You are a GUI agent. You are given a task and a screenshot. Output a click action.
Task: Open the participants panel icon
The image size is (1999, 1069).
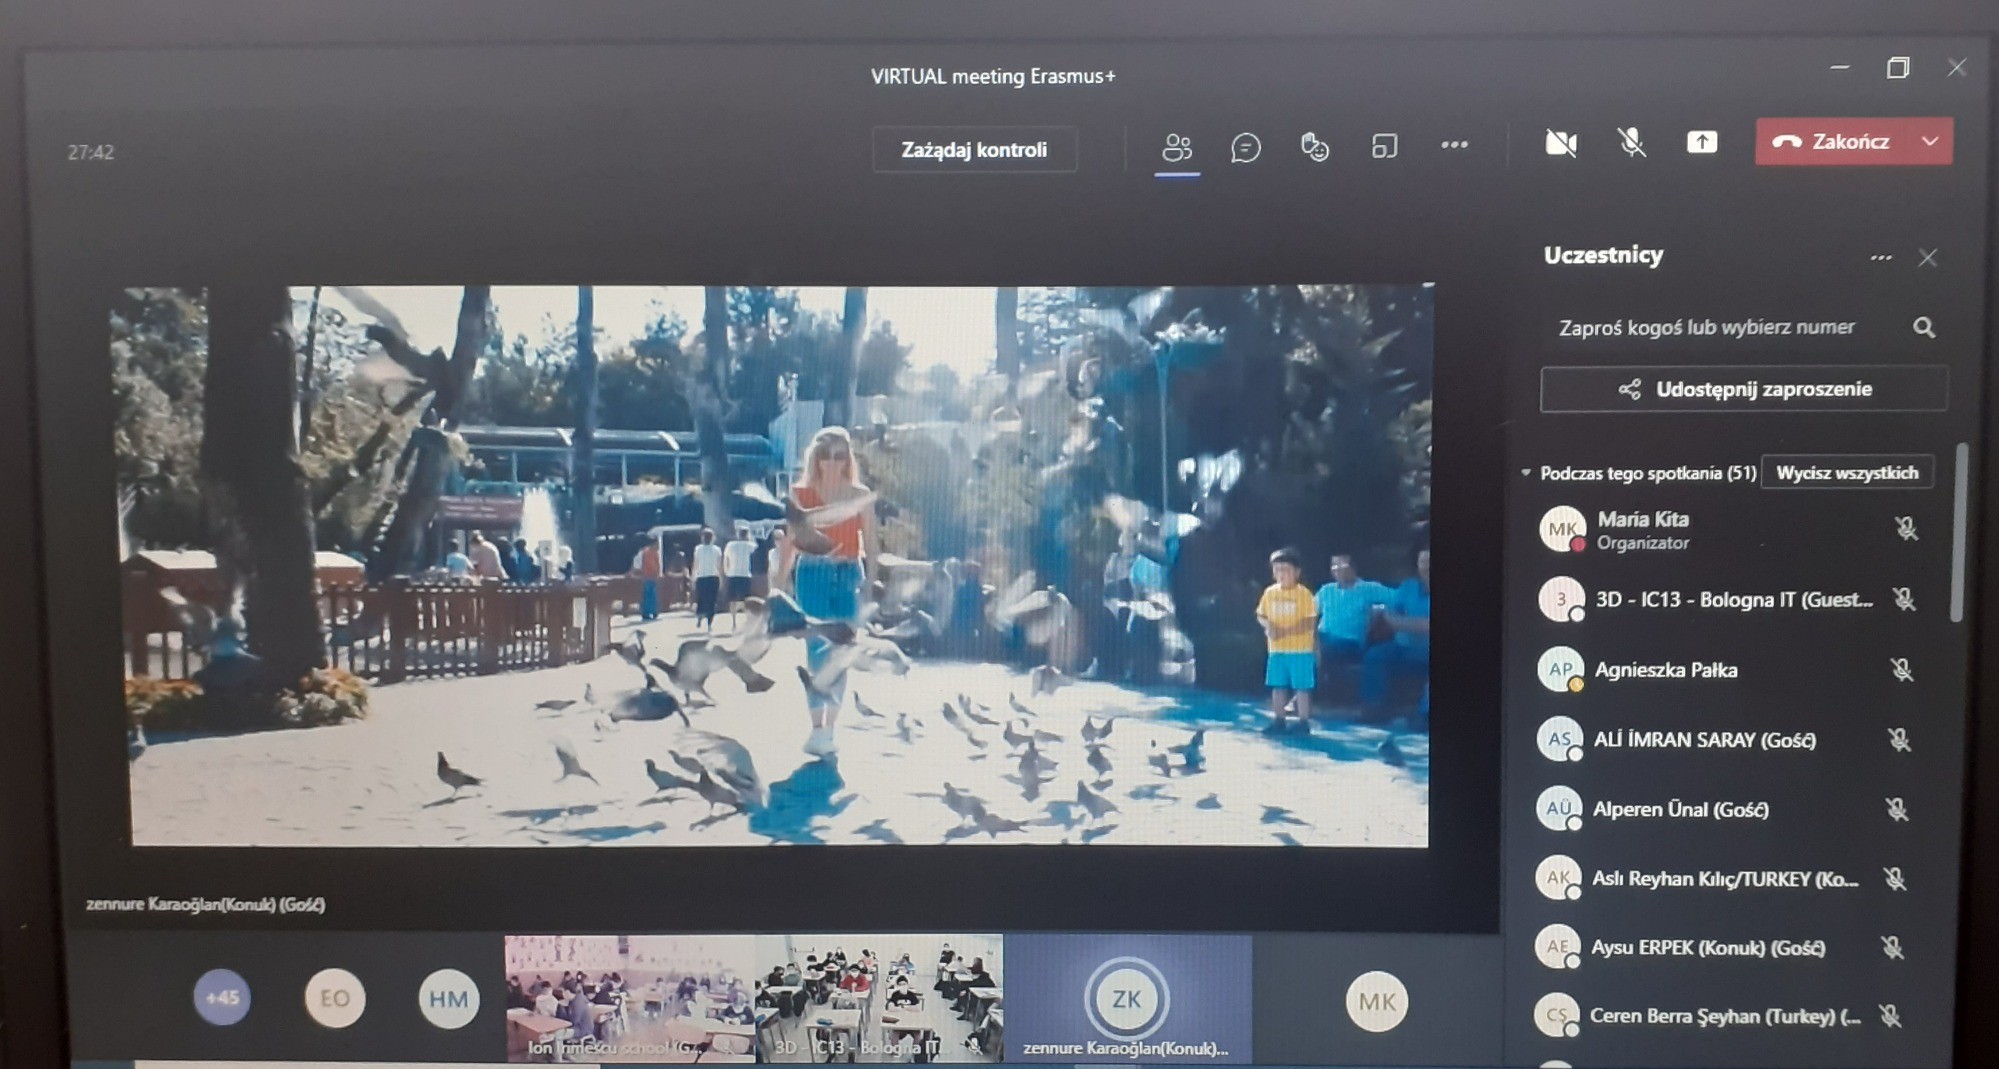(1177, 148)
